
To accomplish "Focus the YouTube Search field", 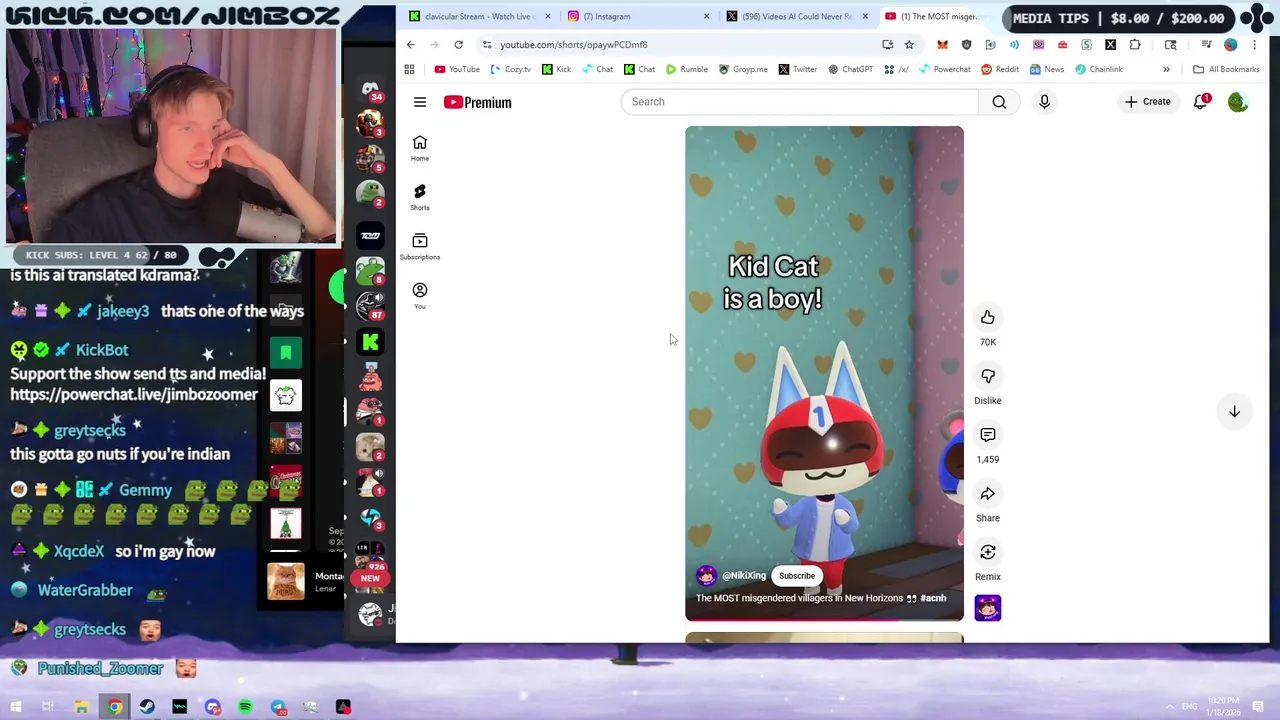I will click(x=799, y=101).
